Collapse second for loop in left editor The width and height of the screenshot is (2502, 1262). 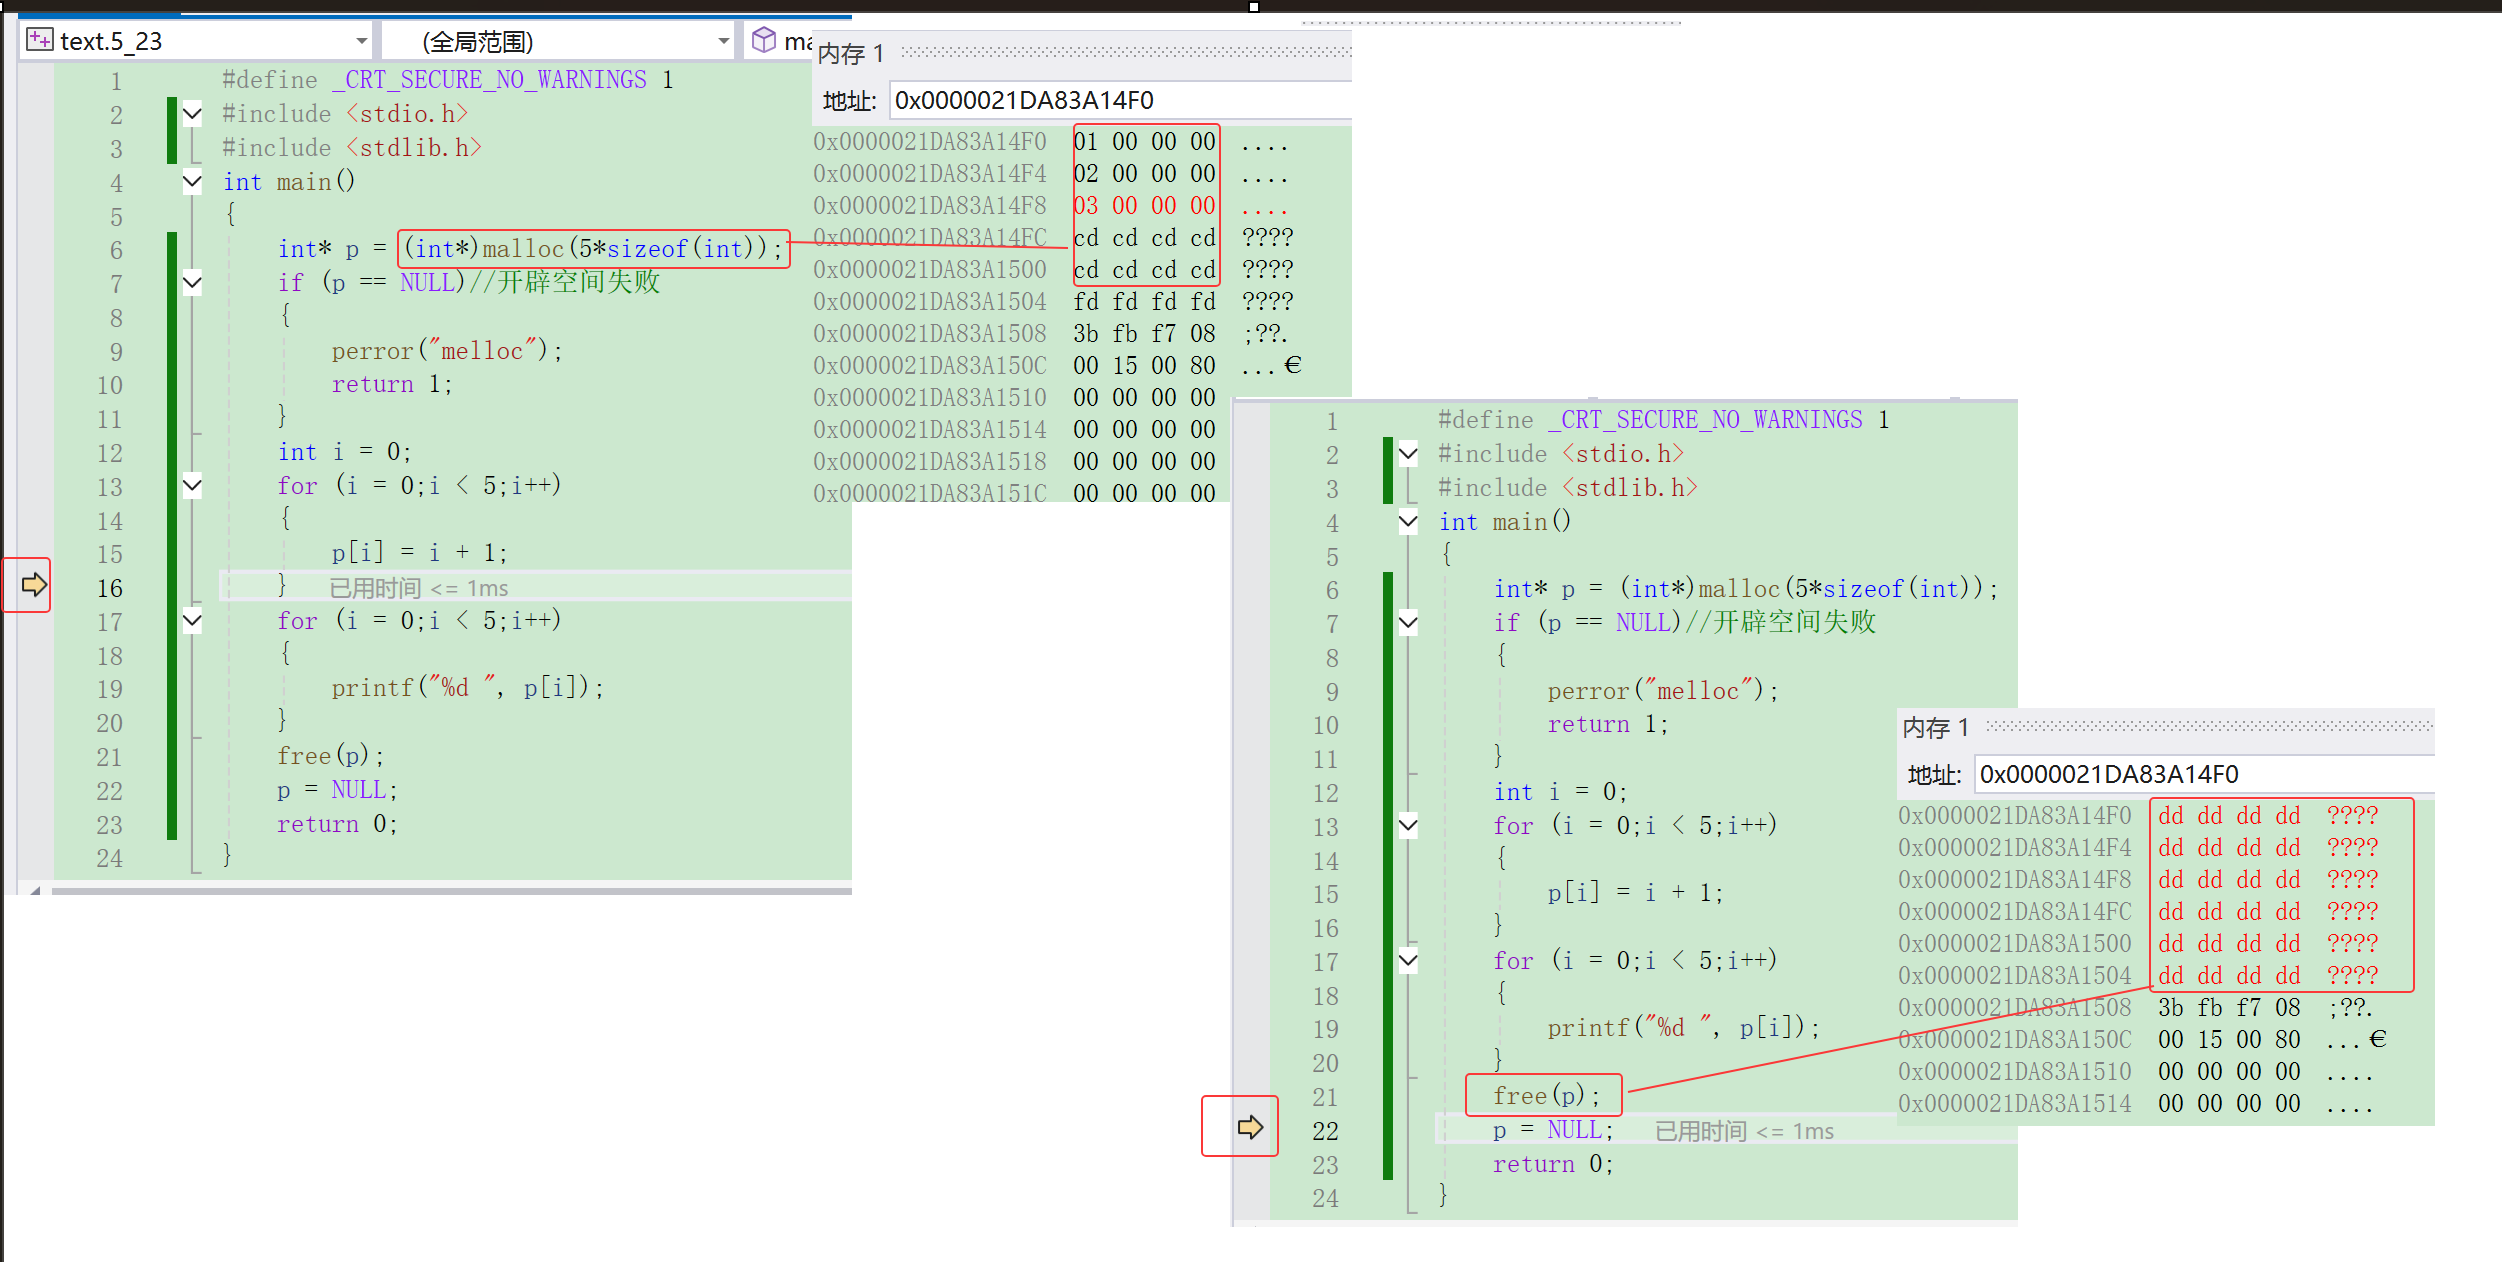[193, 621]
